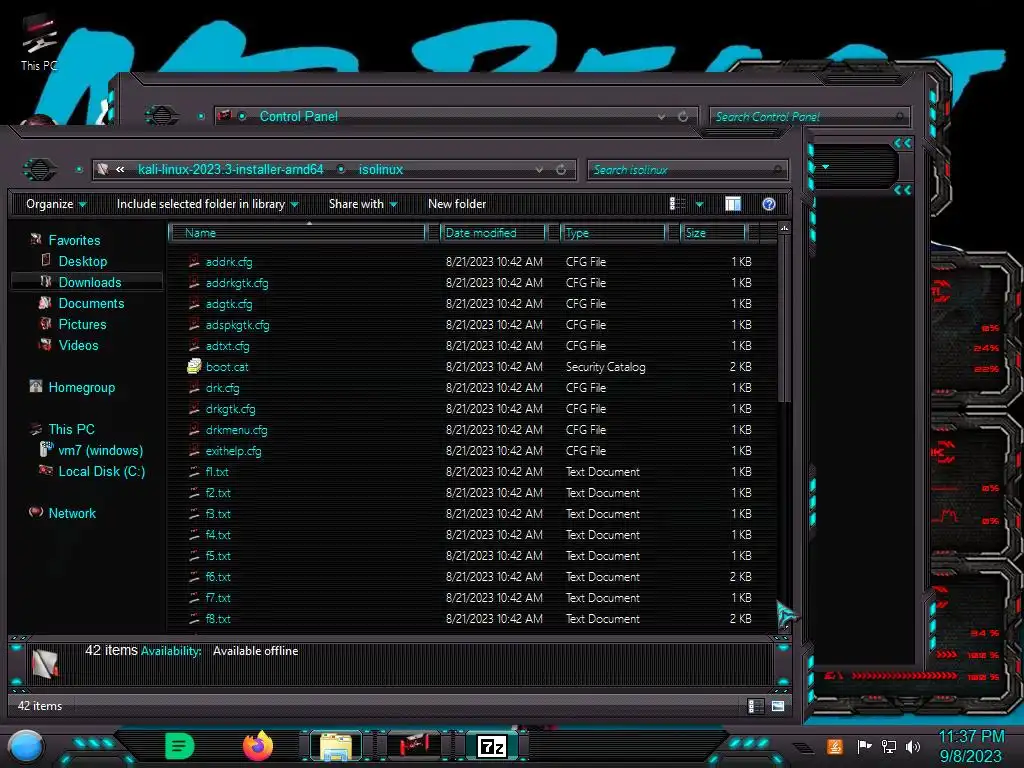Viewport: 1024px width, 768px height.
Task: Click the Windows Start orb
Action: point(26,746)
